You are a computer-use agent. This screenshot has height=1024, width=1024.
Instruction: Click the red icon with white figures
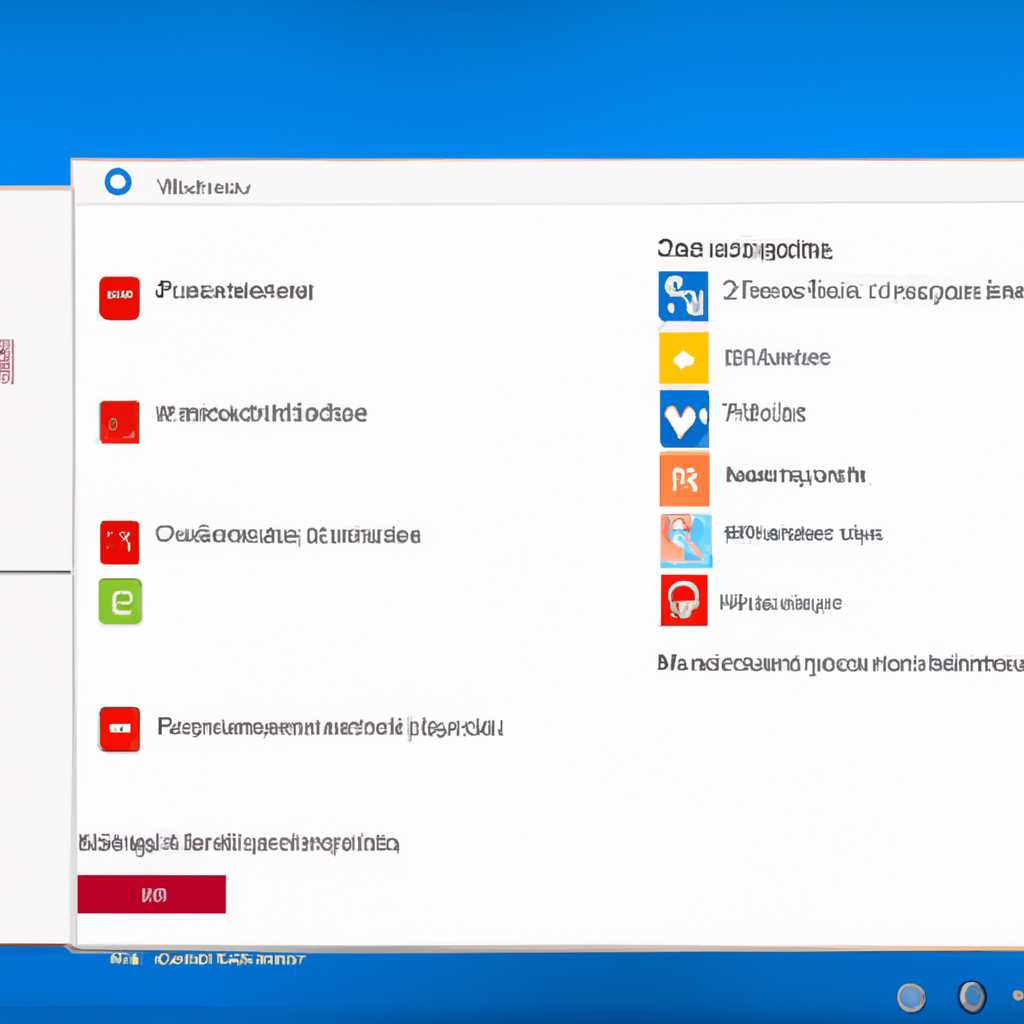(x=120, y=542)
